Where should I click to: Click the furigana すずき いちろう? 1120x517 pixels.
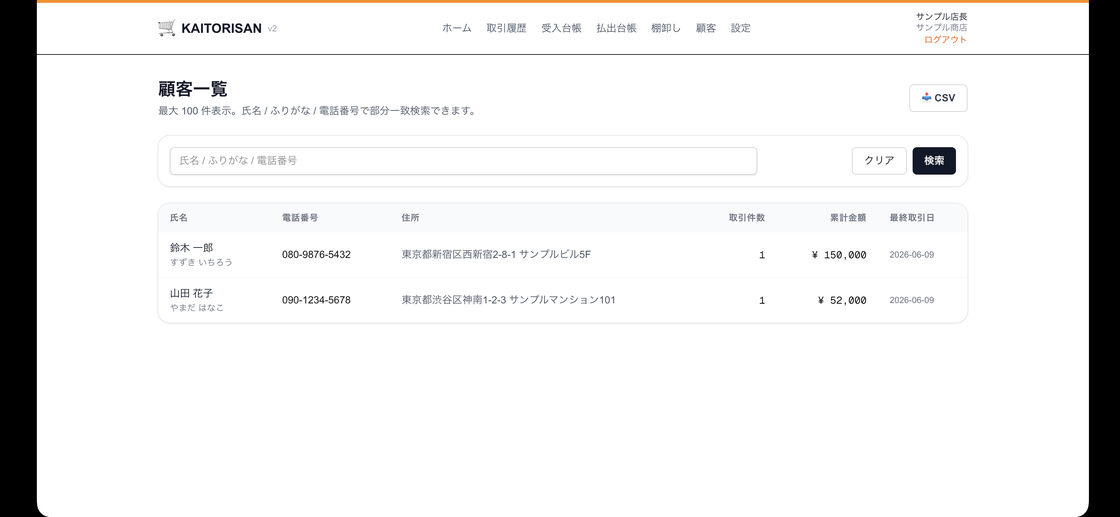point(201,262)
